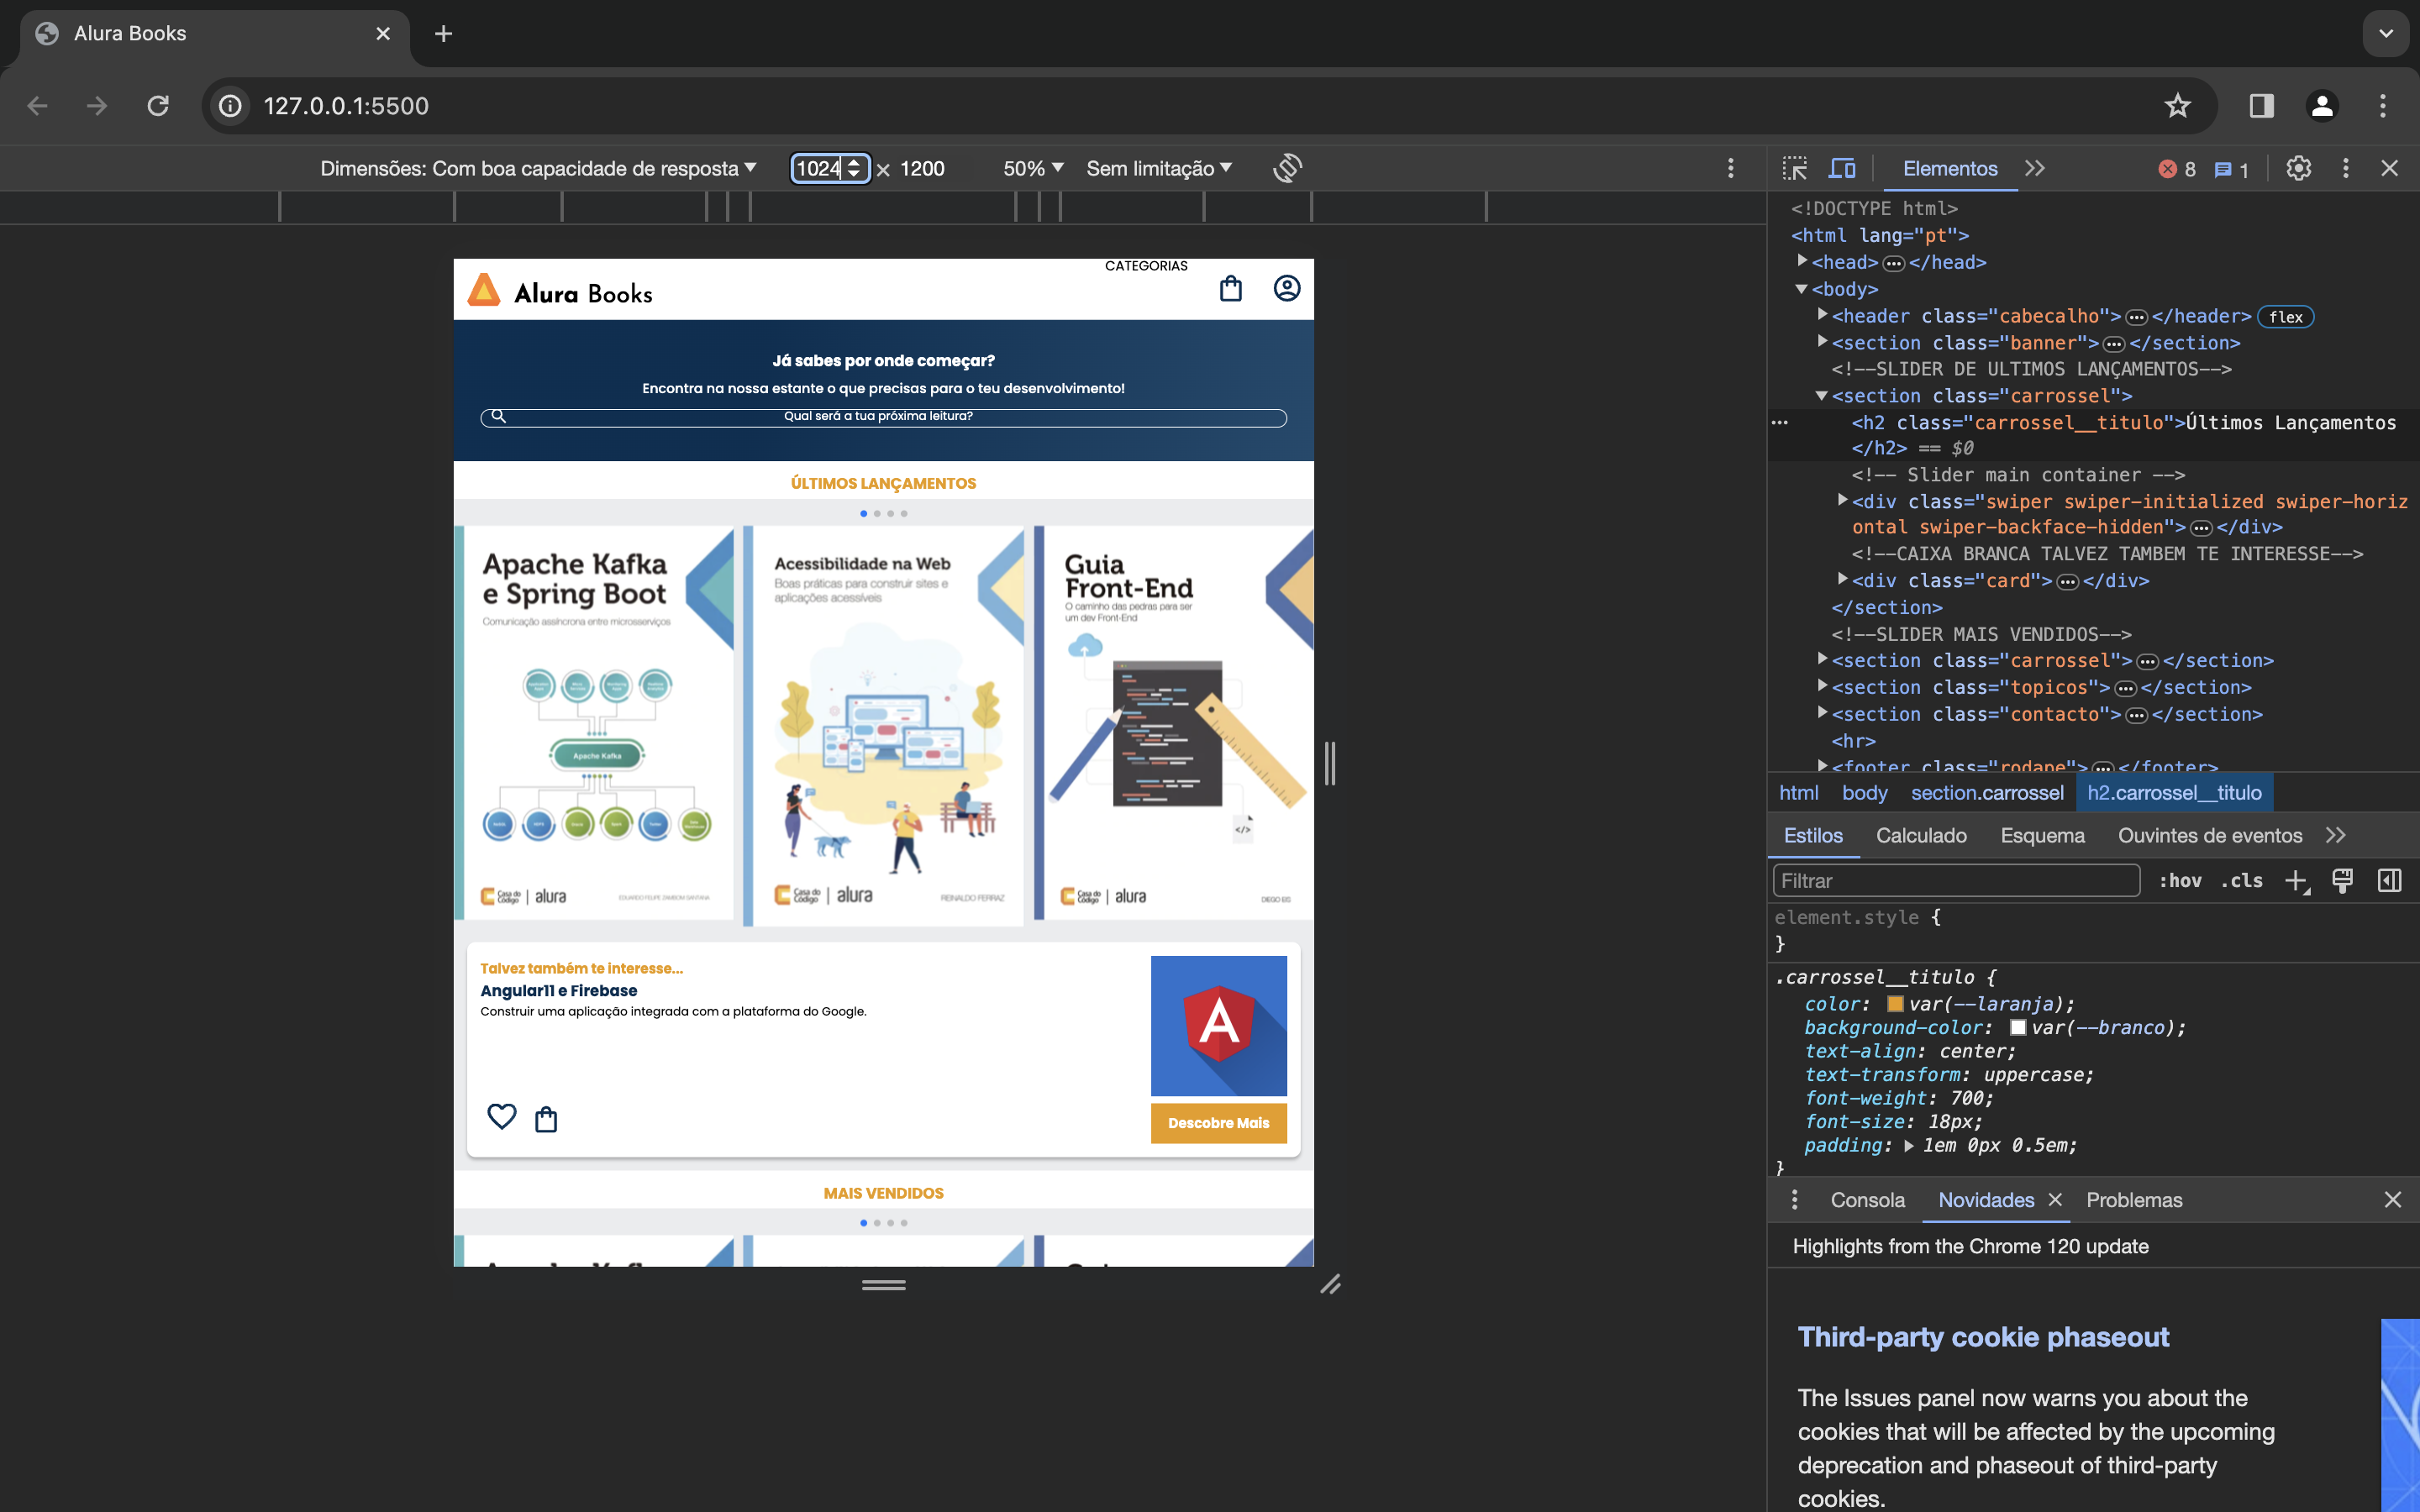This screenshot has width=2420, height=1512.
Task: Click CATEGORIAS link in site header
Action: (x=1146, y=266)
